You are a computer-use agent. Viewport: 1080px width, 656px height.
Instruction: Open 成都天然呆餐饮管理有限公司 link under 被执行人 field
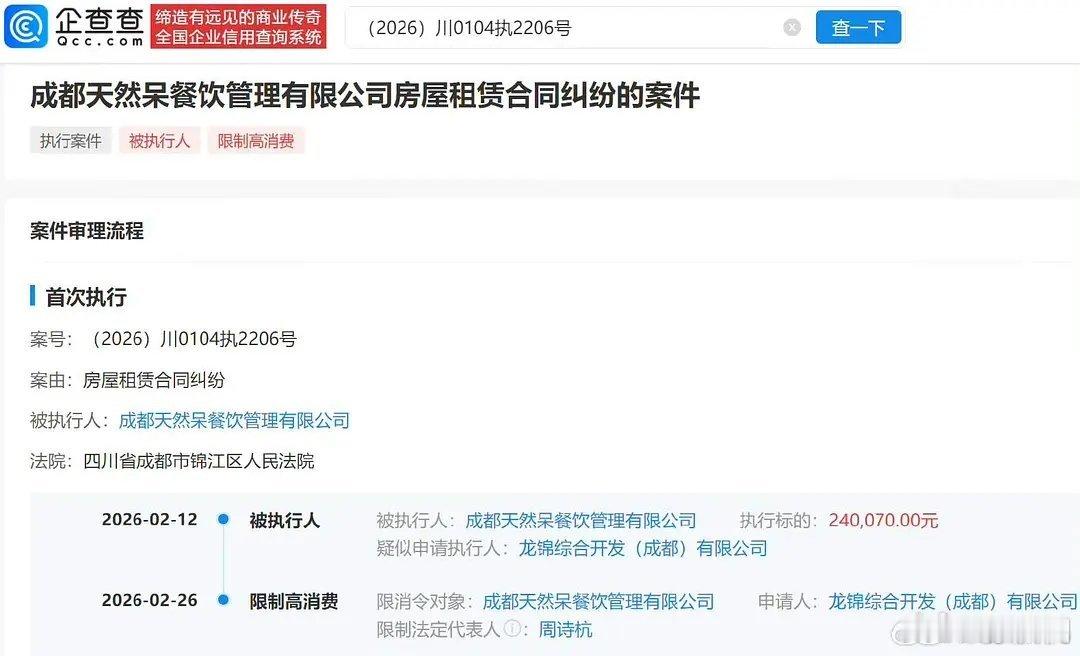[234, 420]
